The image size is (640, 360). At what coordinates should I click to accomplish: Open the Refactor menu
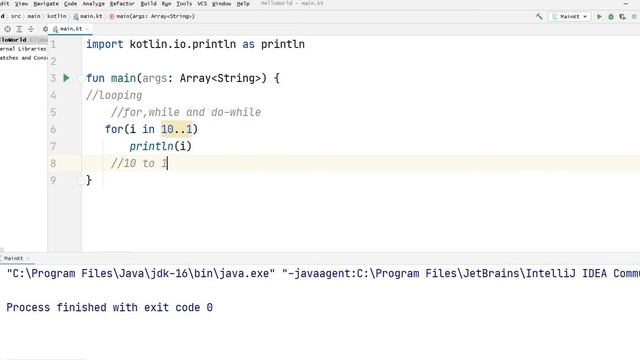point(122,4)
